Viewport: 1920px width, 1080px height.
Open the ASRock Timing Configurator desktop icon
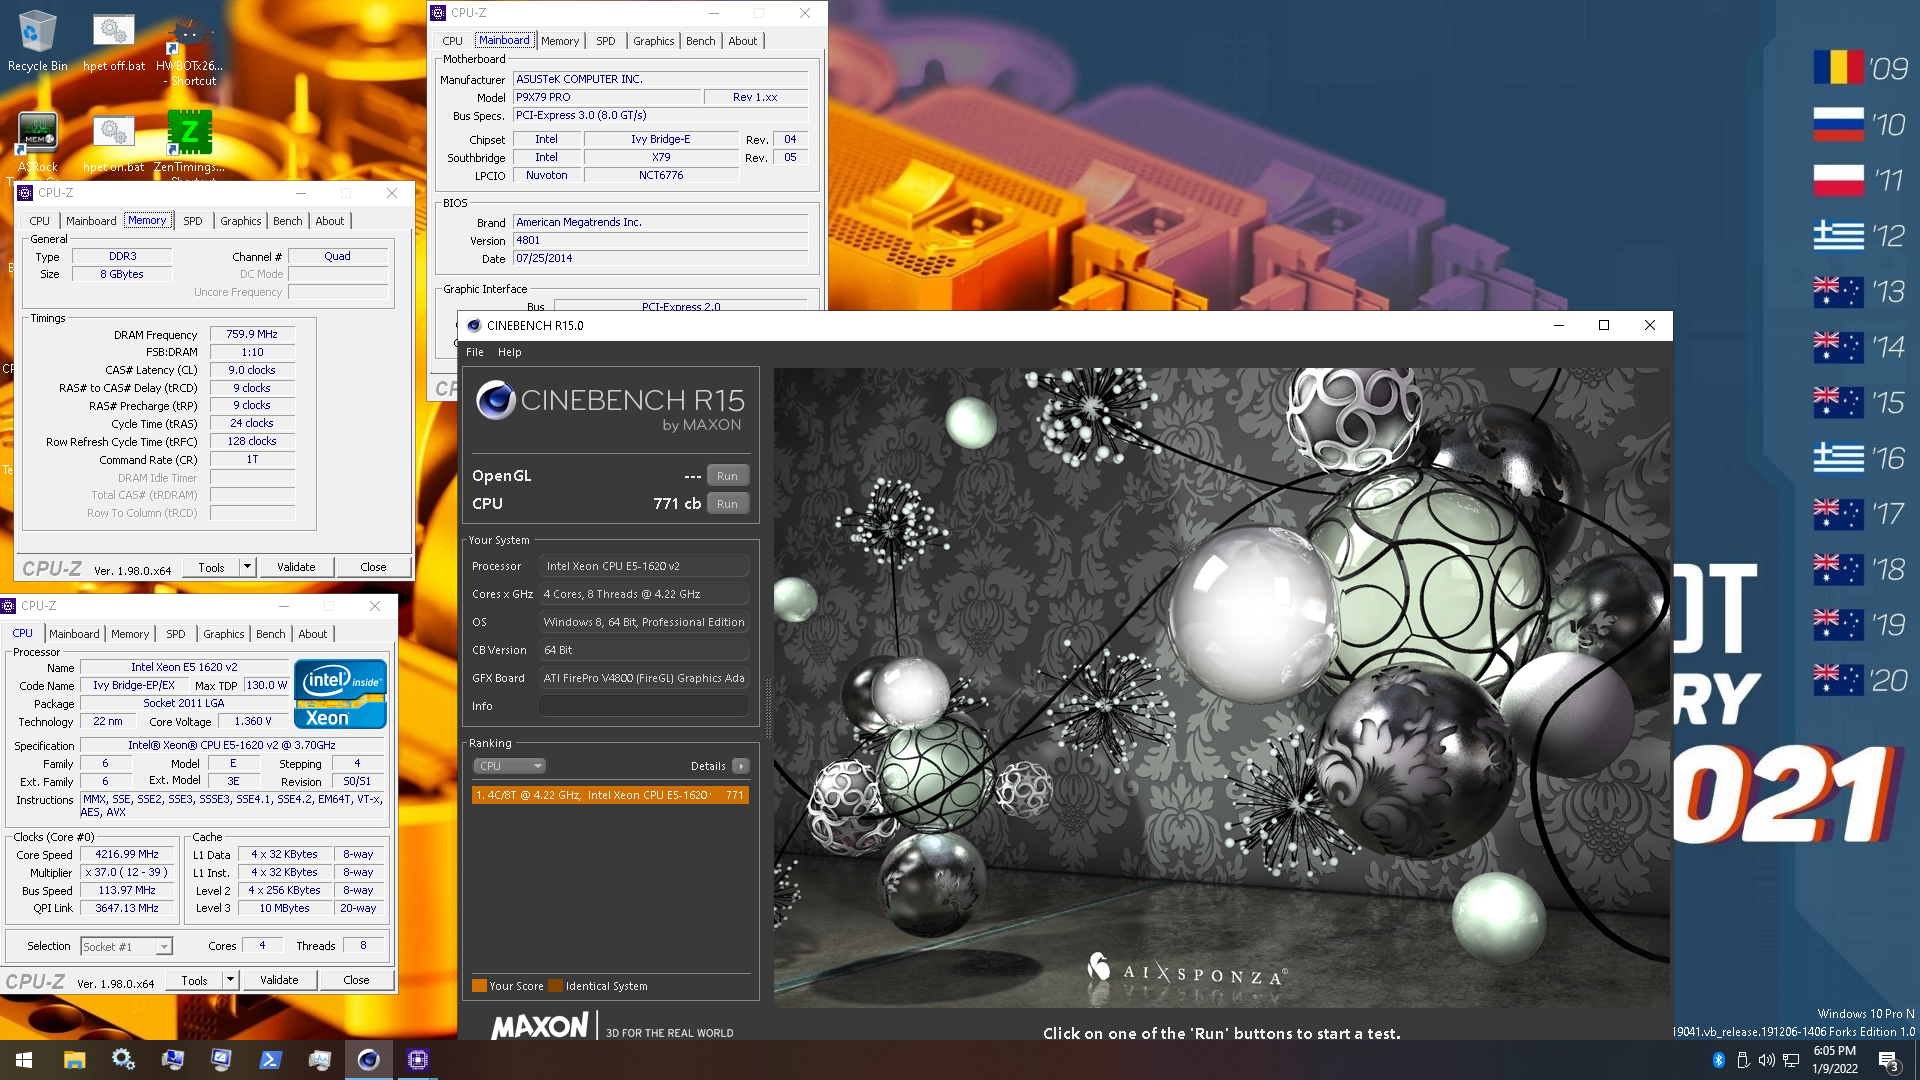pyautogui.click(x=37, y=141)
